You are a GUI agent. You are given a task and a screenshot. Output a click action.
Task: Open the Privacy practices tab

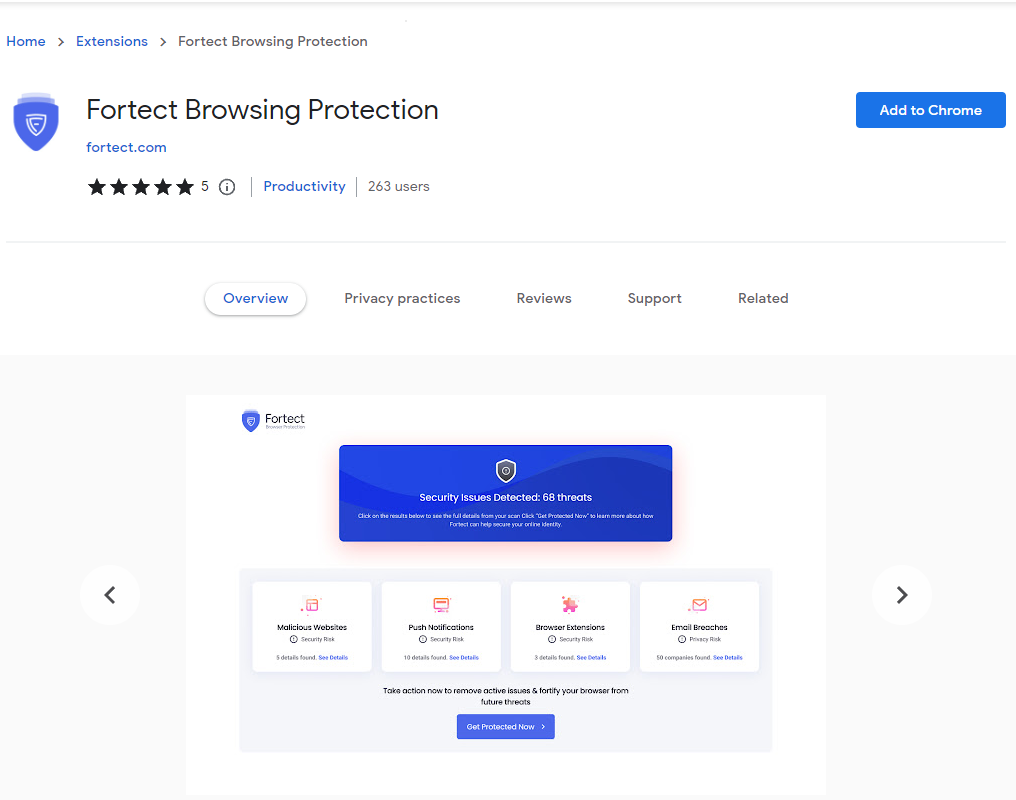tap(402, 298)
